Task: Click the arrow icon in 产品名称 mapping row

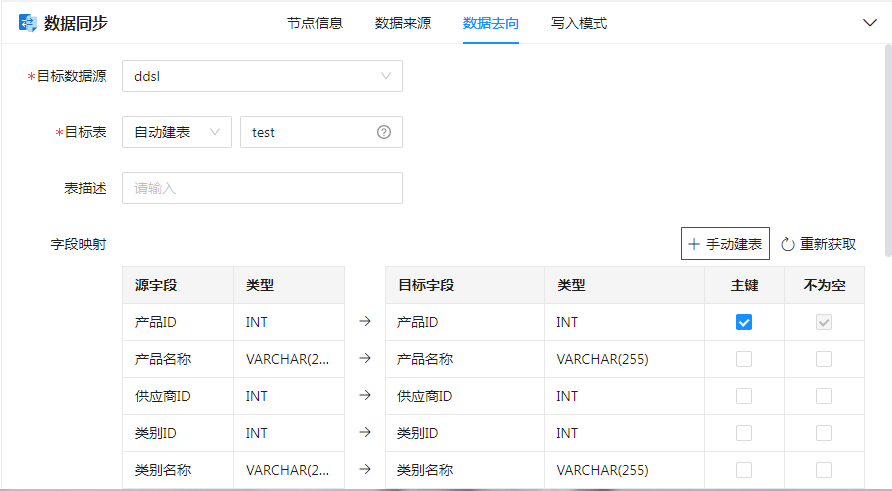Action: 365,359
